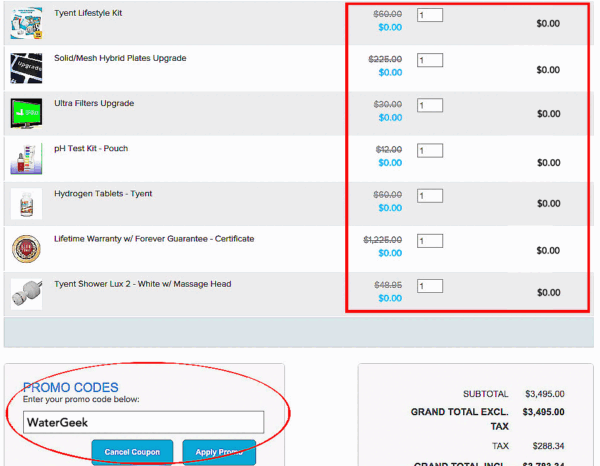The image size is (600, 466).
Task: Open the Tyent Lifestyle Kit product thumbnail
Action: tap(26, 23)
